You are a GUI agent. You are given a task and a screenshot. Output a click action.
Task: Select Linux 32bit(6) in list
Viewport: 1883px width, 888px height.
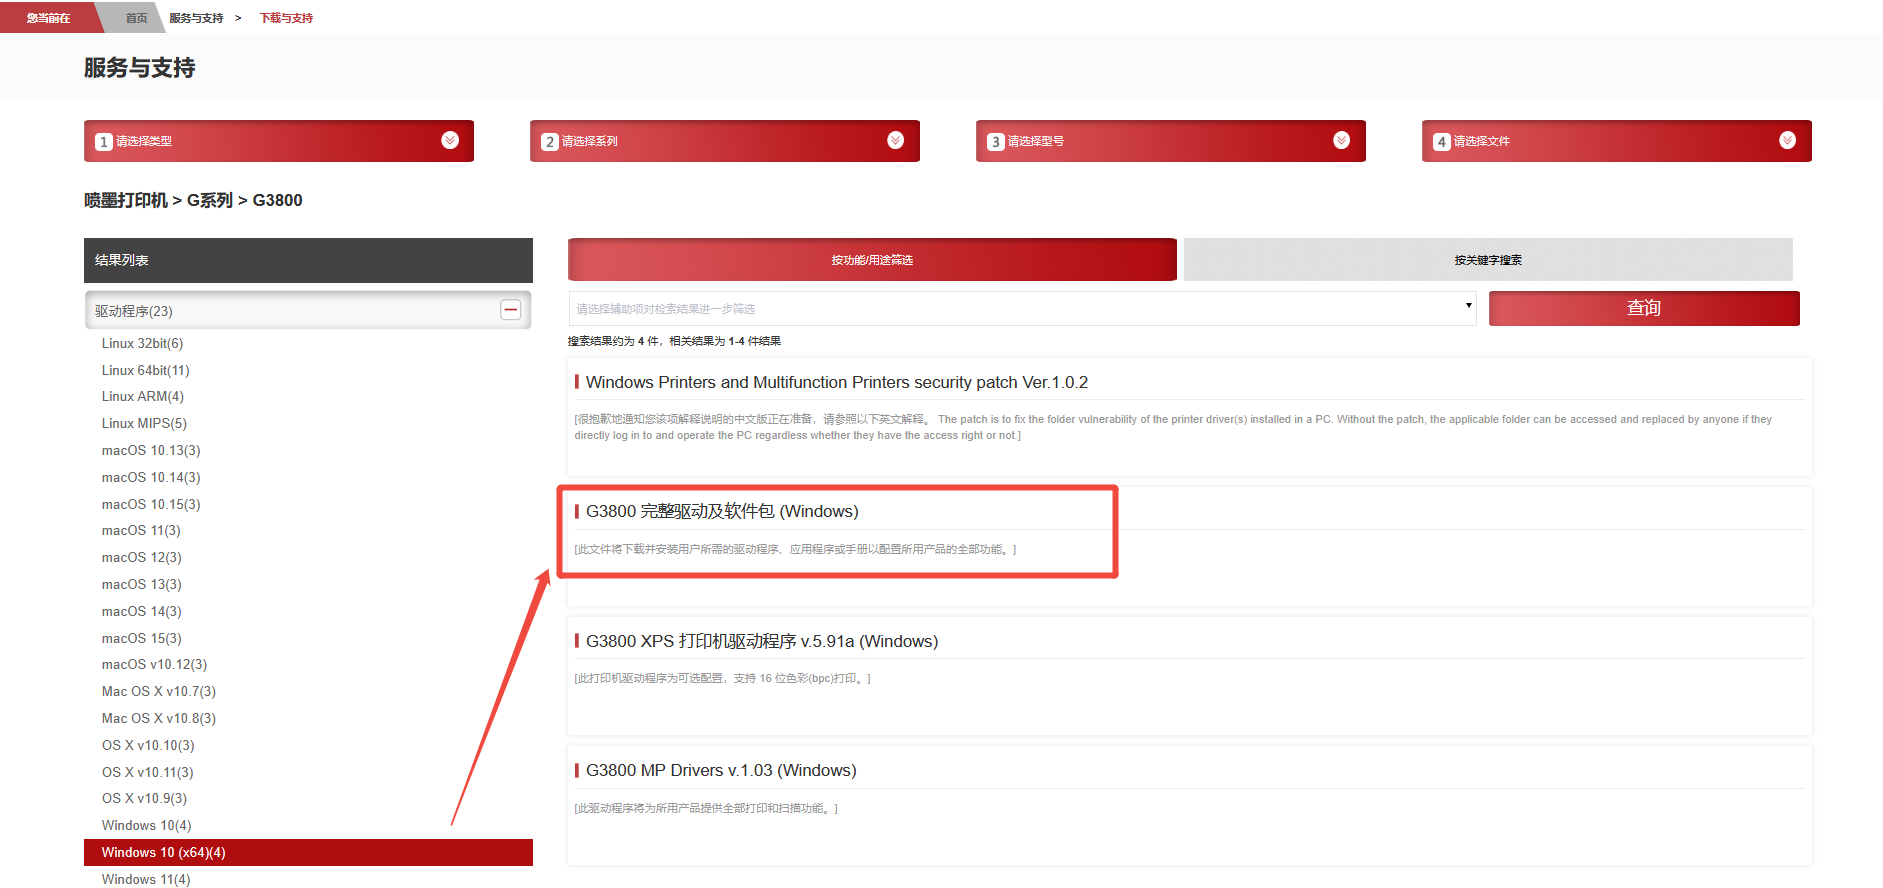coord(142,343)
